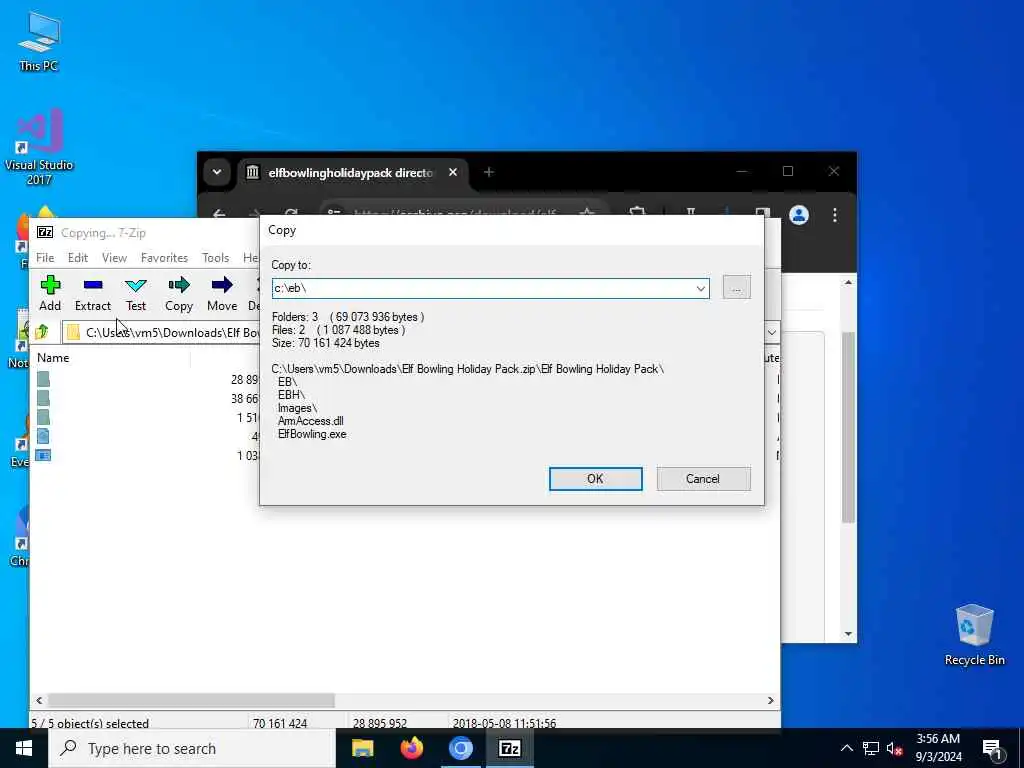Image resolution: width=1024 pixels, height=768 pixels.
Task: Go up one folder level in 7-Zip
Action: coord(42,332)
